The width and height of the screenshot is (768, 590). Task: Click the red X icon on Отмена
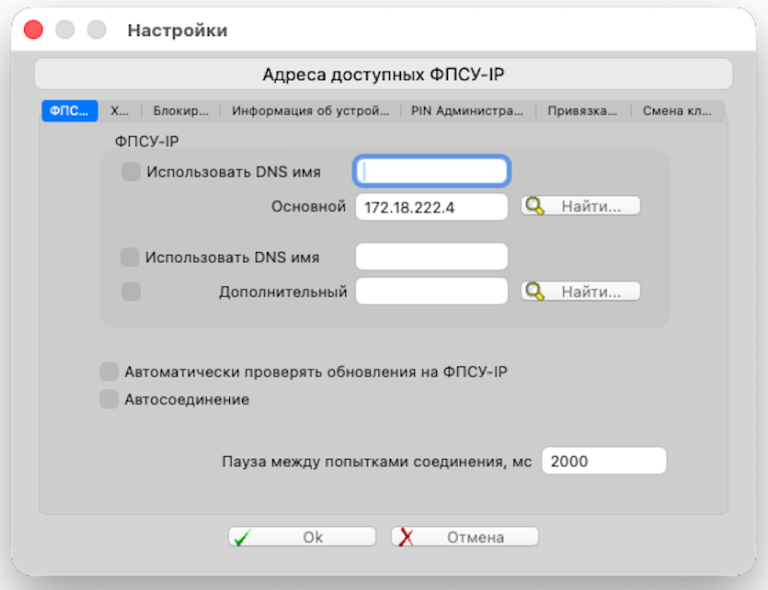[x=406, y=537]
